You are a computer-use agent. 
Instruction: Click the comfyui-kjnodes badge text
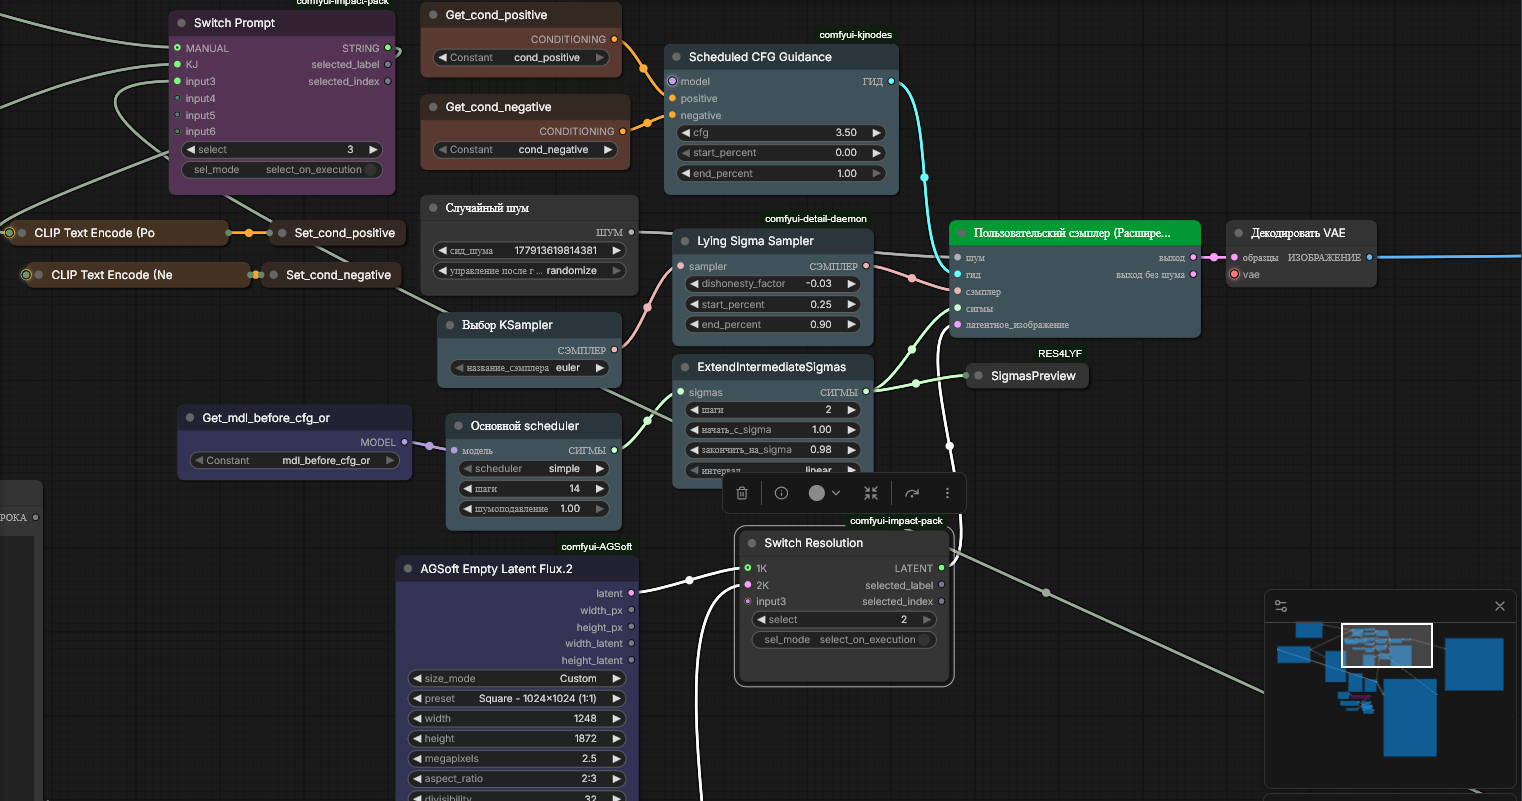click(x=856, y=35)
